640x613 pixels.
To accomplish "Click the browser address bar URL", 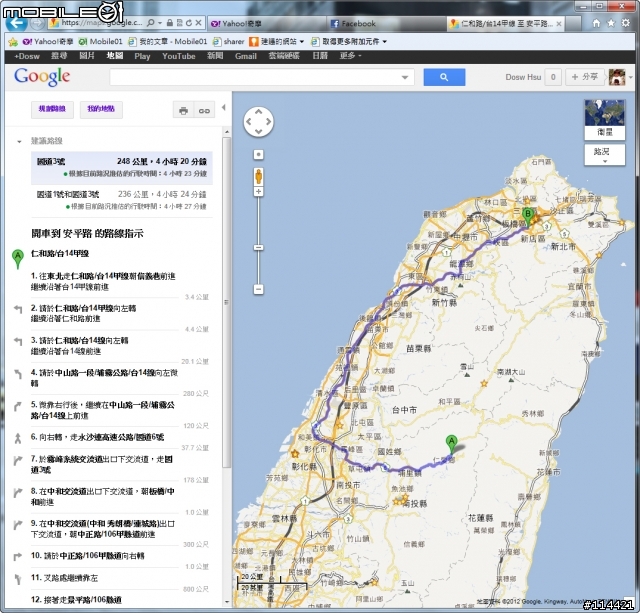I will point(101,23).
